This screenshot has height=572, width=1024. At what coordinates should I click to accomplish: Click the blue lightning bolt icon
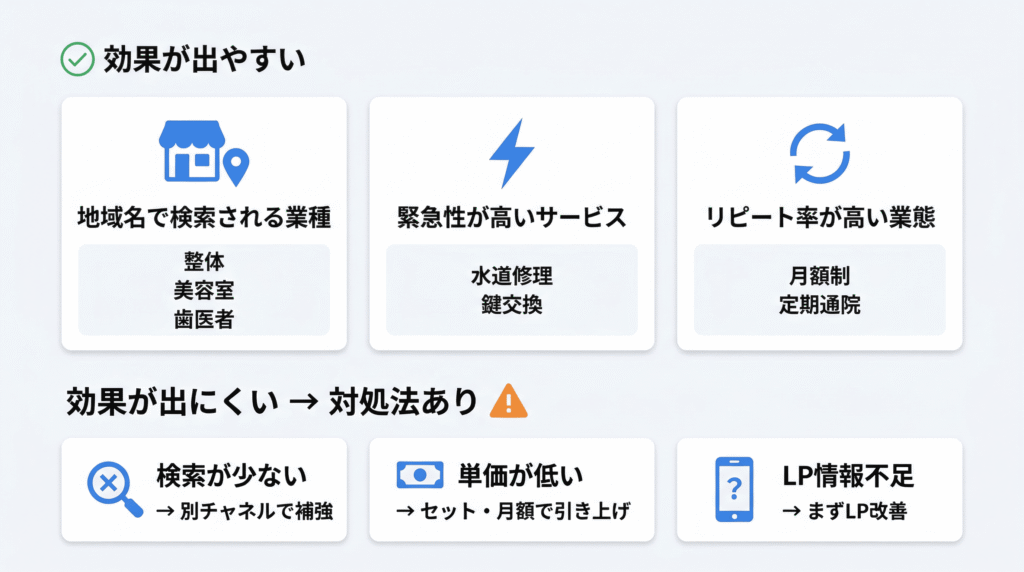point(511,153)
